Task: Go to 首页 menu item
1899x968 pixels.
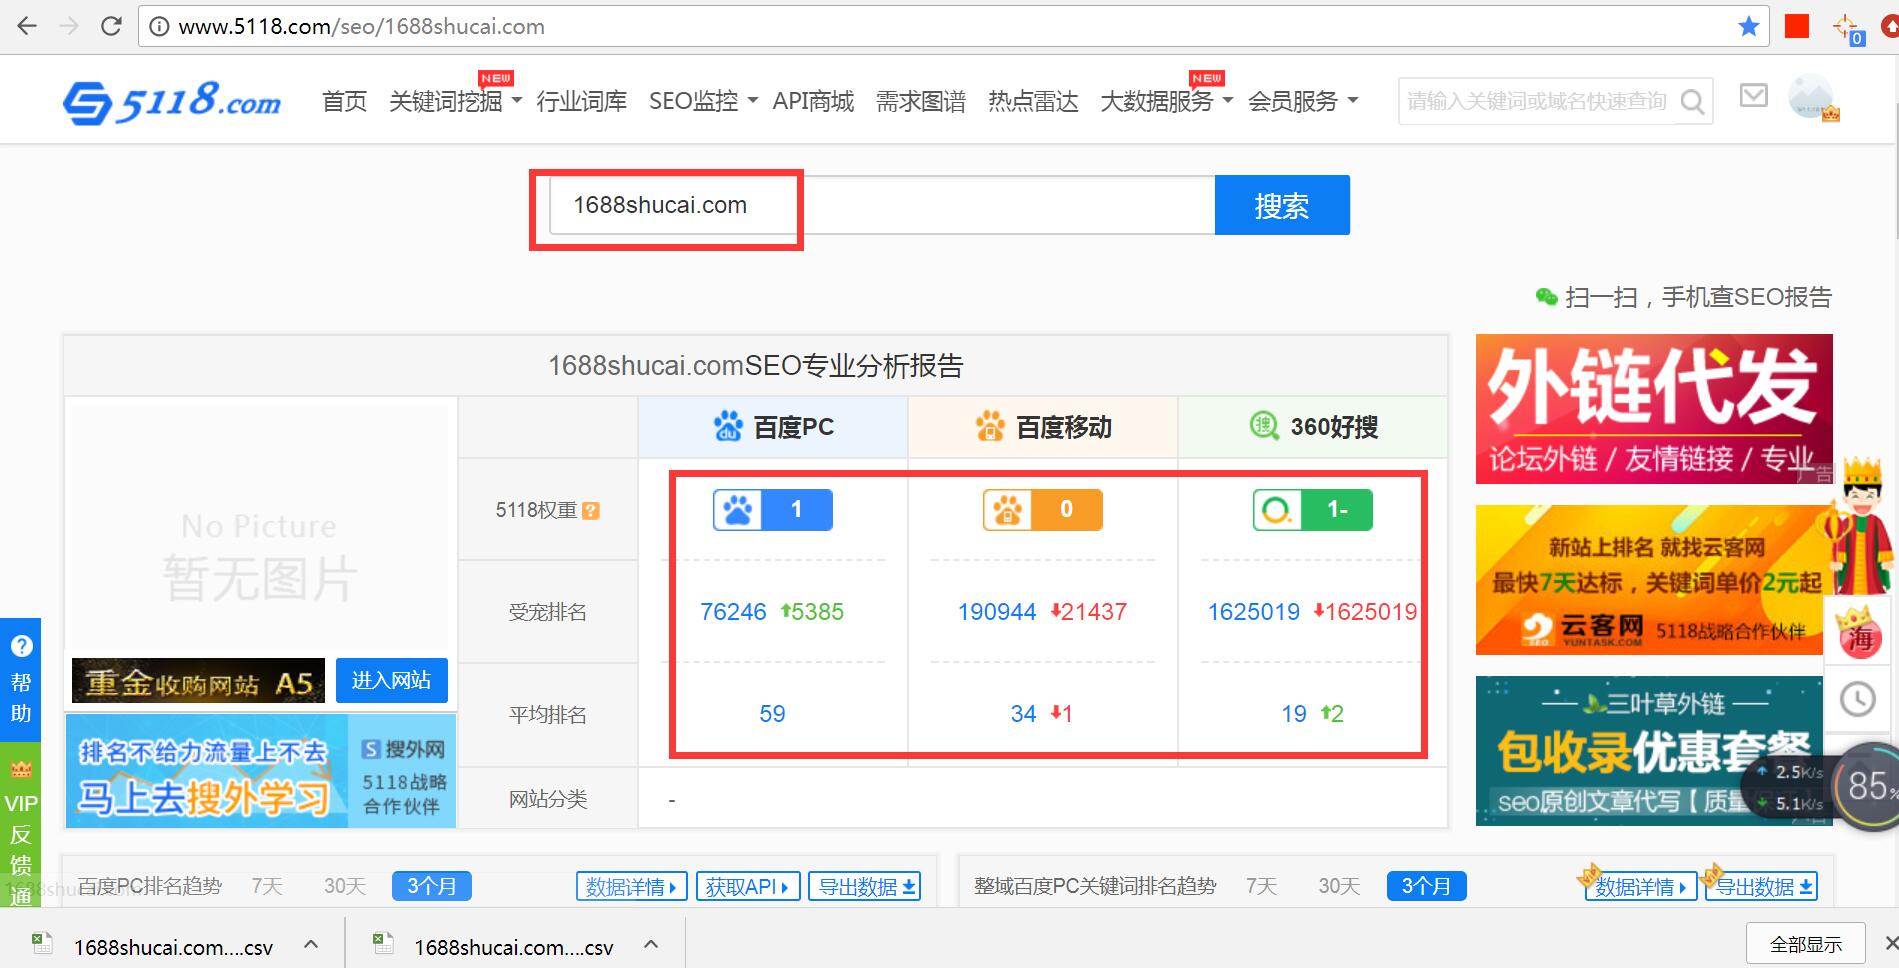Action: (x=345, y=101)
